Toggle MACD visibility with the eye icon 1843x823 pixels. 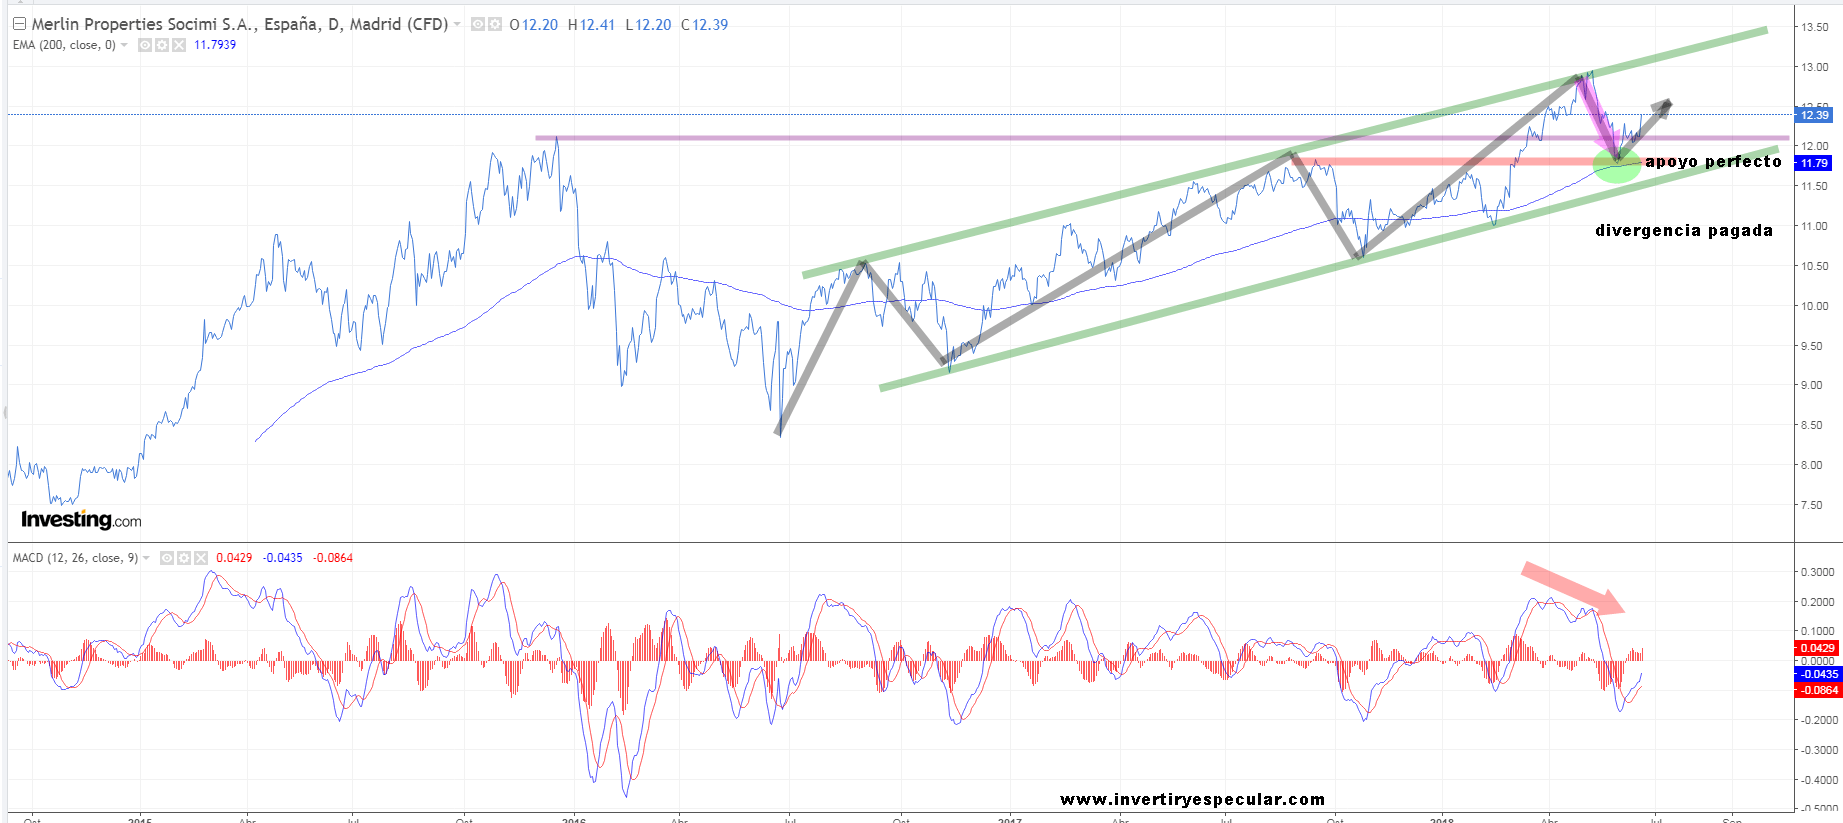167,558
